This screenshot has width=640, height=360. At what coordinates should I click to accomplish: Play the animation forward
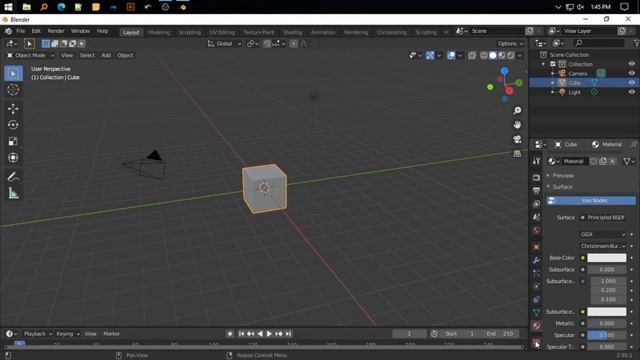(269, 334)
